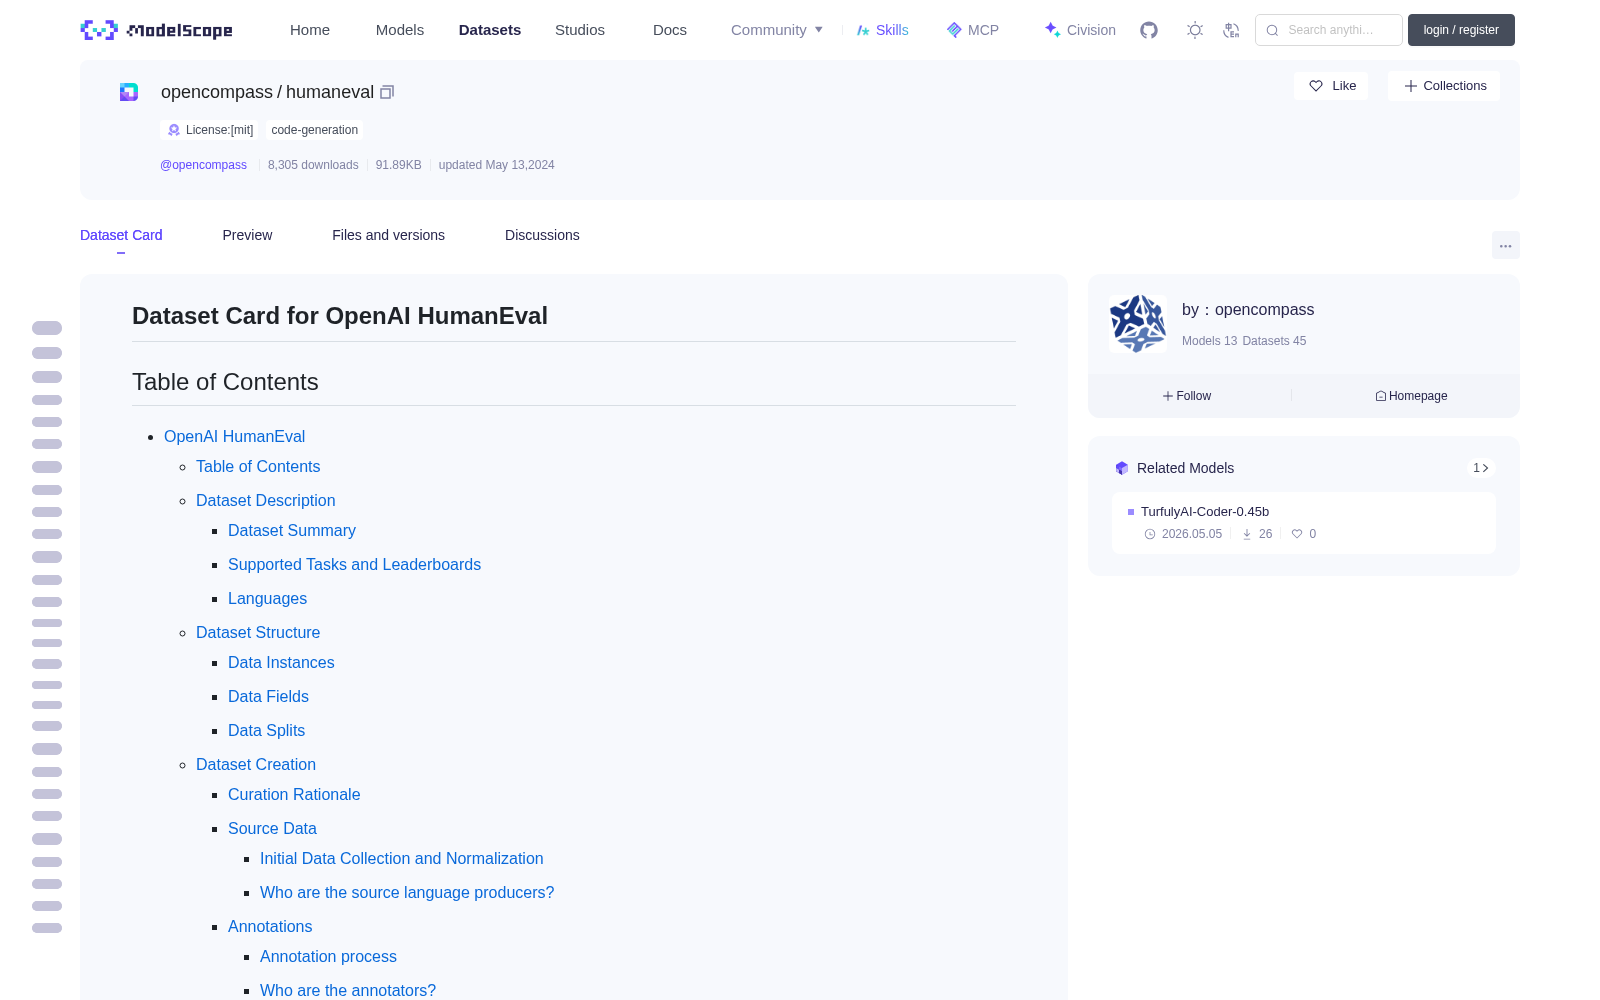1600x1000 pixels.
Task: Open Supported Tasks and Leaderboards link
Action: pyautogui.click(x=354, y=564)
